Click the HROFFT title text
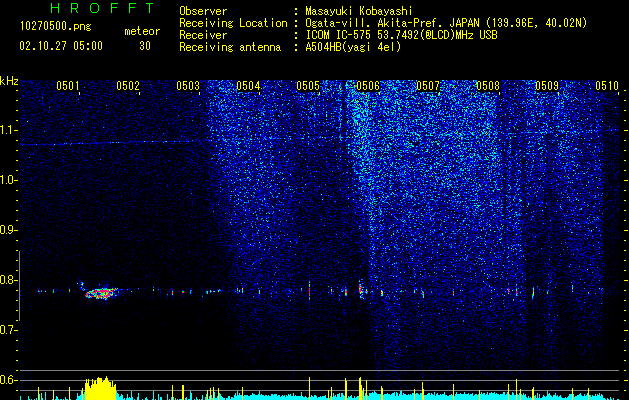The image size is (629, 400). [103, 8]
